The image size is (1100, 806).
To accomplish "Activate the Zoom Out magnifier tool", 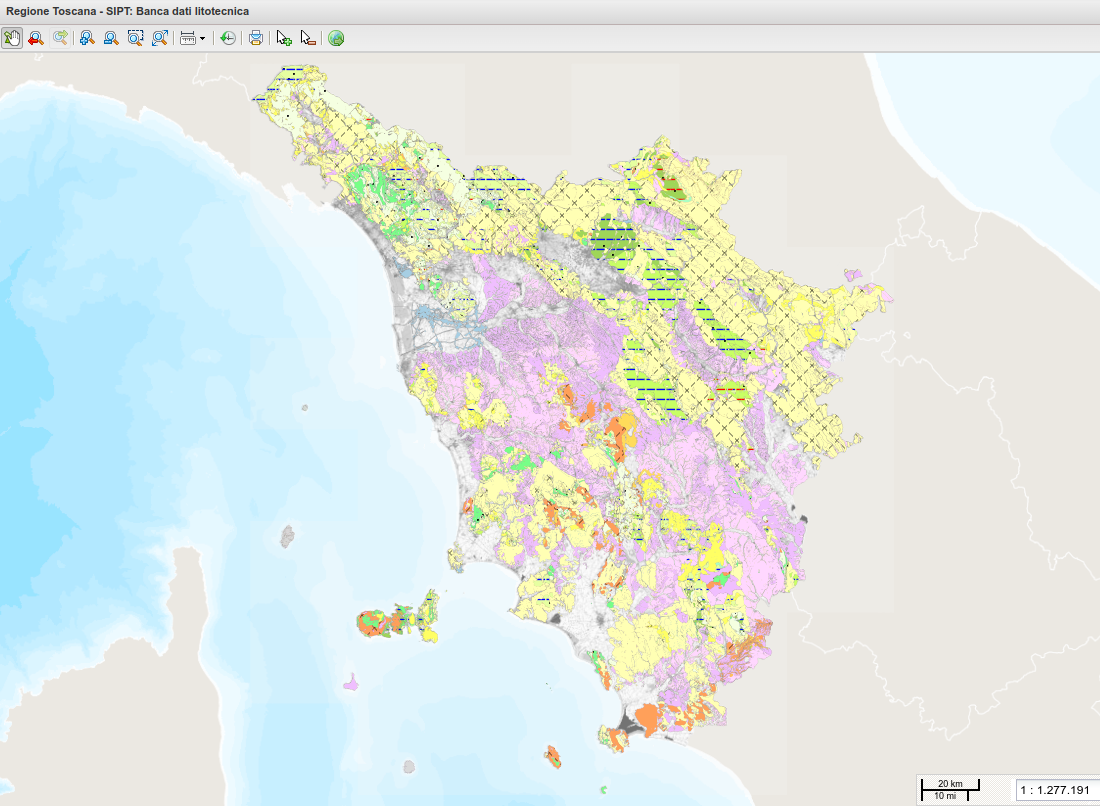I will [111, 38].
